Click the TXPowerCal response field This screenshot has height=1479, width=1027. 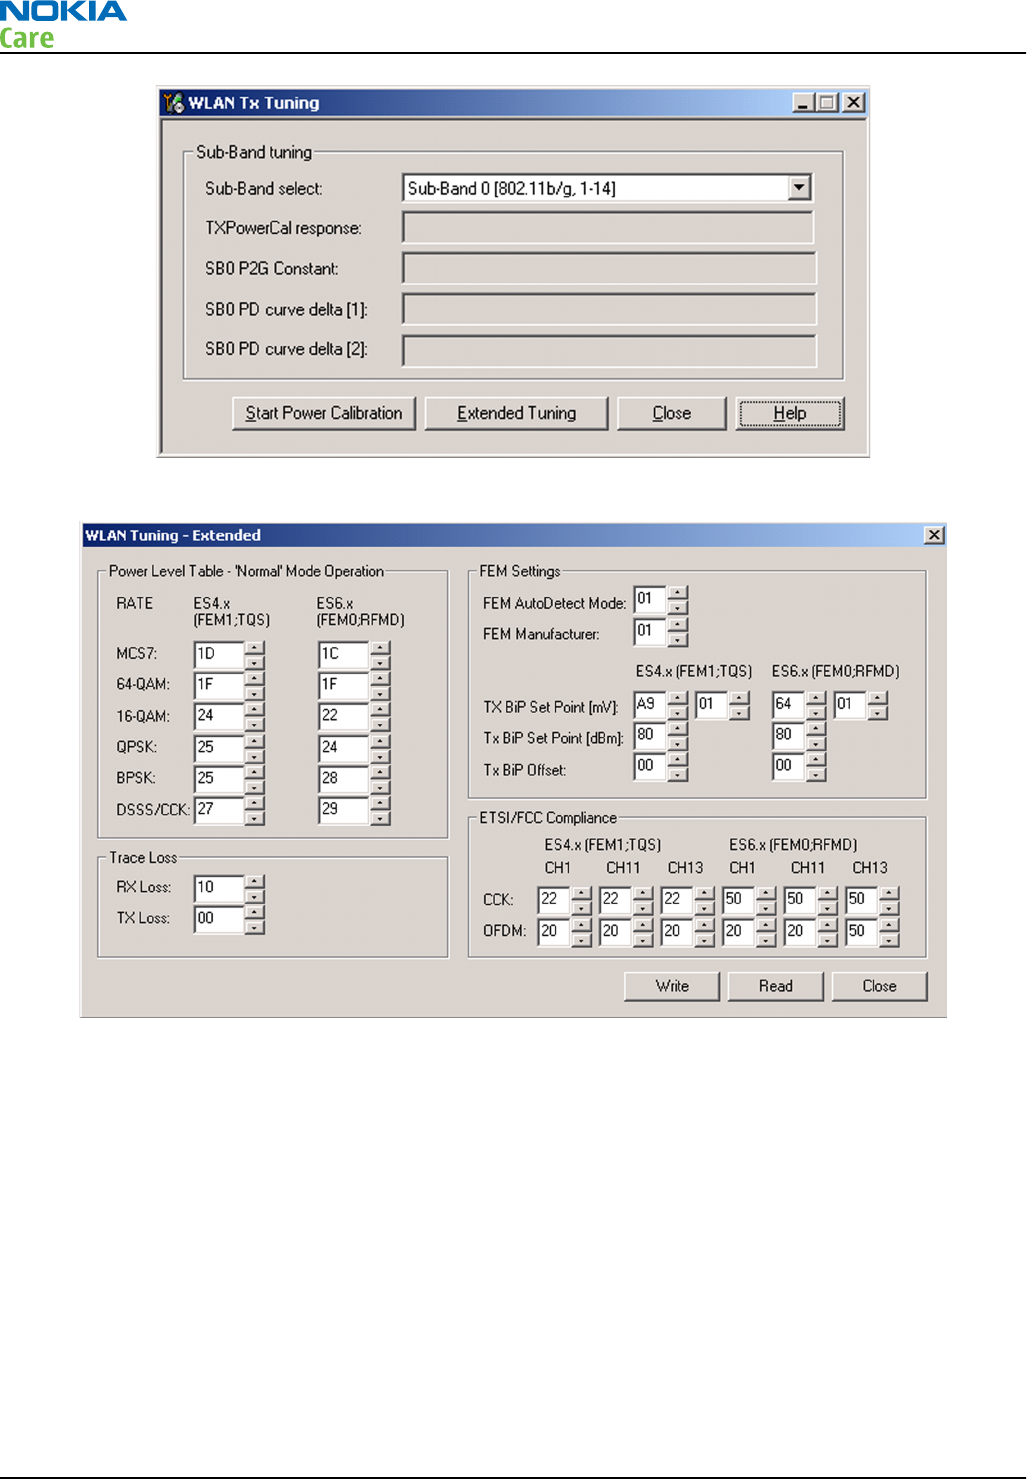coord(608,227)
